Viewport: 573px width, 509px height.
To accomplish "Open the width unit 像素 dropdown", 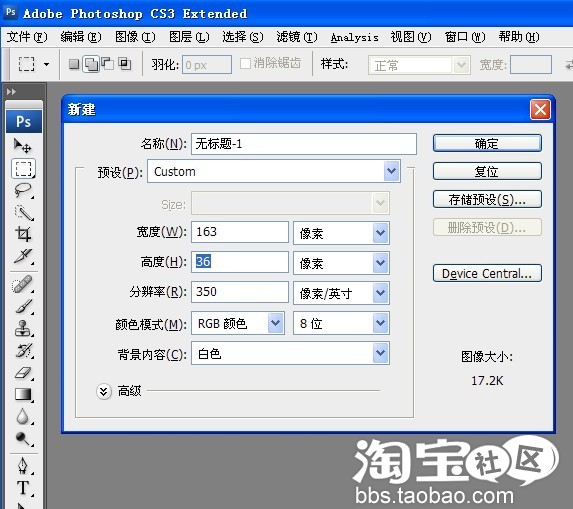I will (341, 233).
